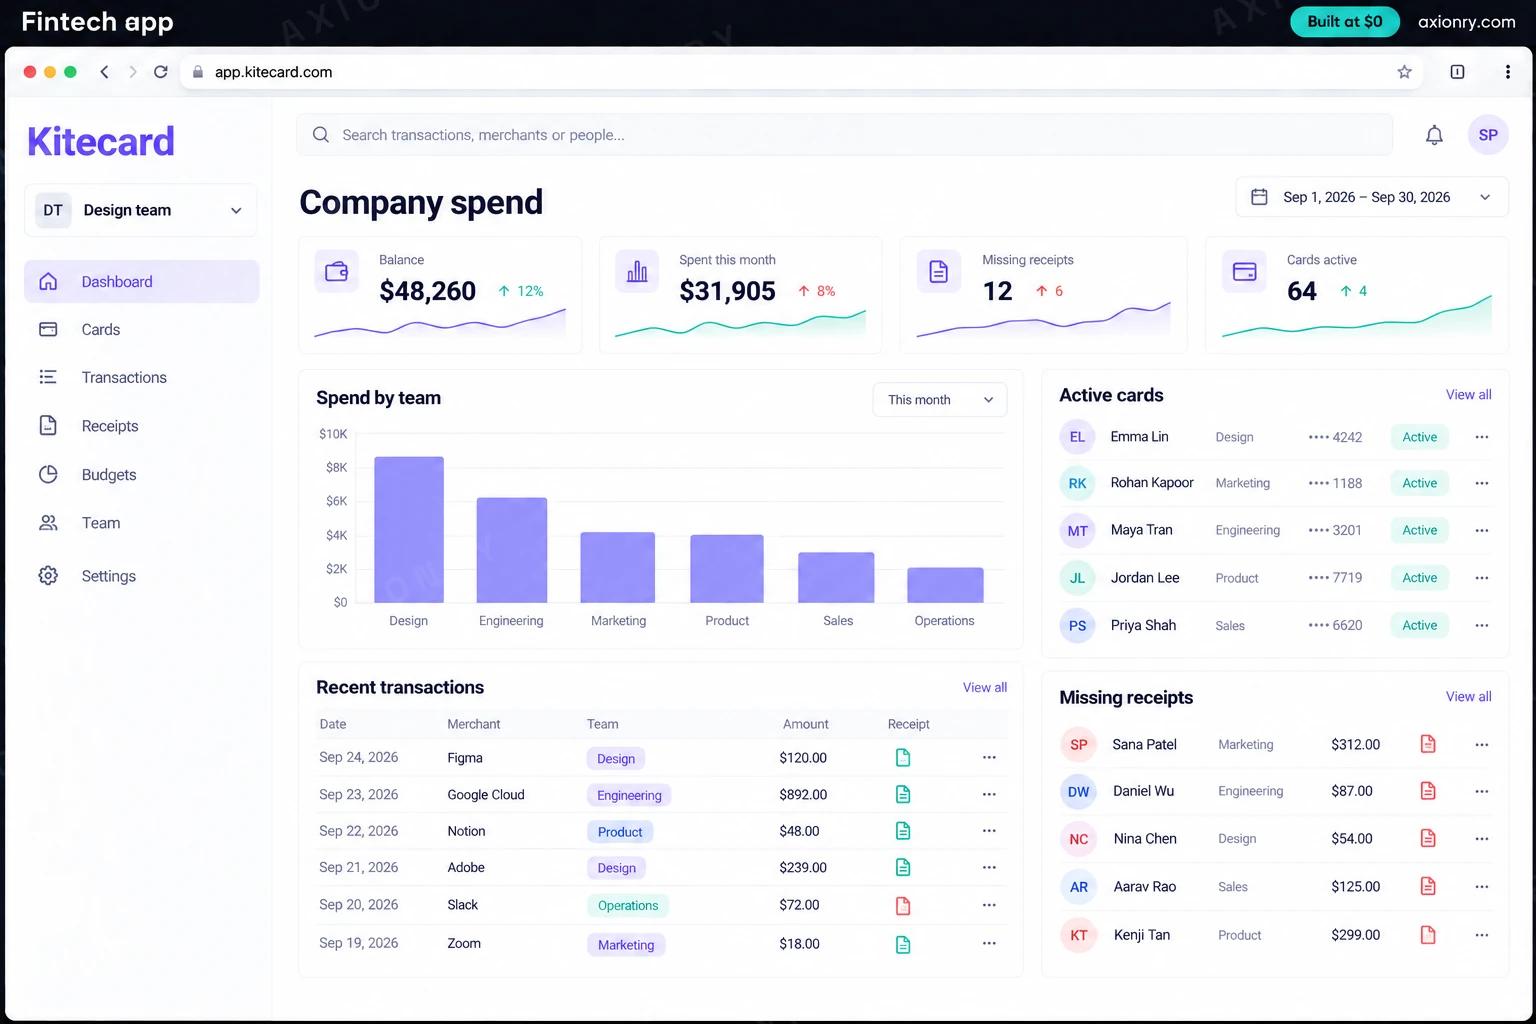Click missing receipt icon for Sana Patel
The image size is (1536, 1024).
[x=1428, y=744]
